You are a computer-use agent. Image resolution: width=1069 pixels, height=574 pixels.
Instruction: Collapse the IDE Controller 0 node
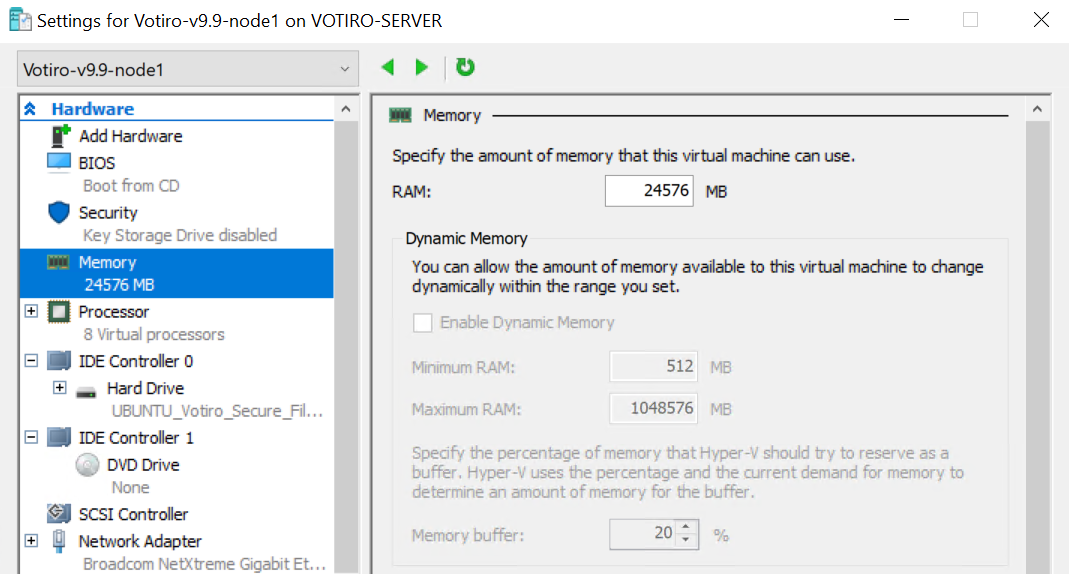(x=31, y=361)
